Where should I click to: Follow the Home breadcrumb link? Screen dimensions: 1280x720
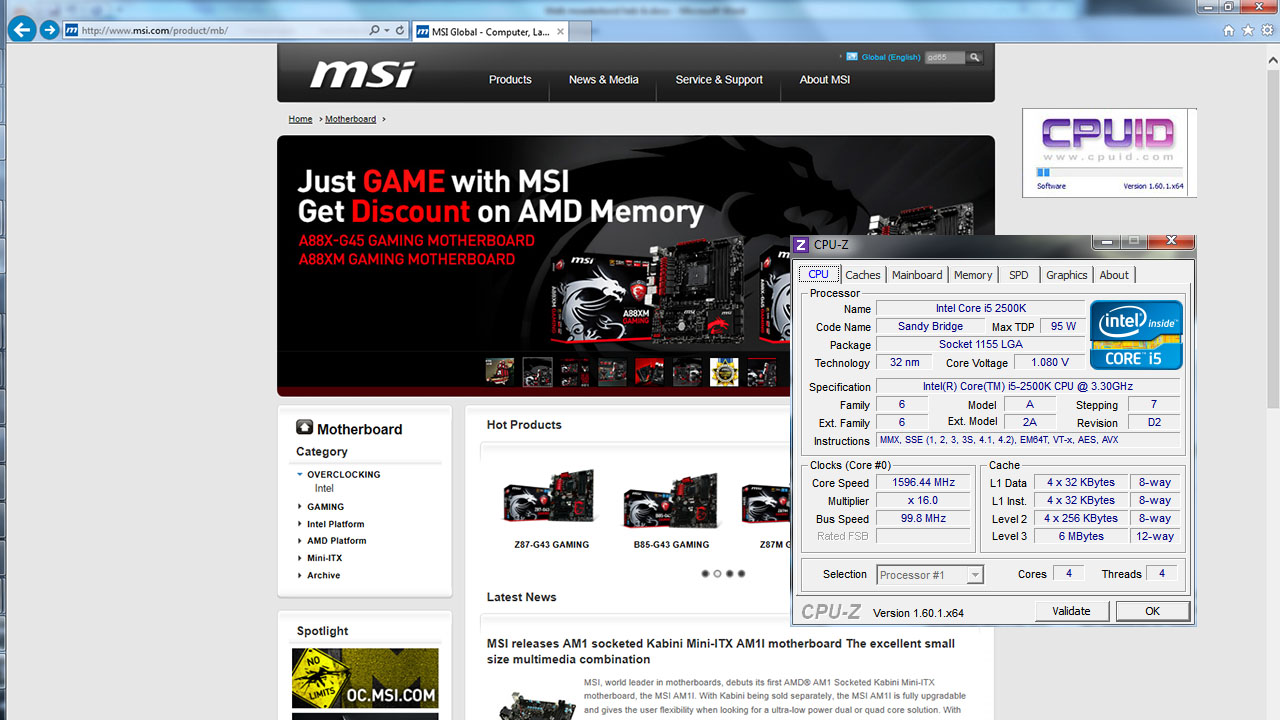point(300,119)
